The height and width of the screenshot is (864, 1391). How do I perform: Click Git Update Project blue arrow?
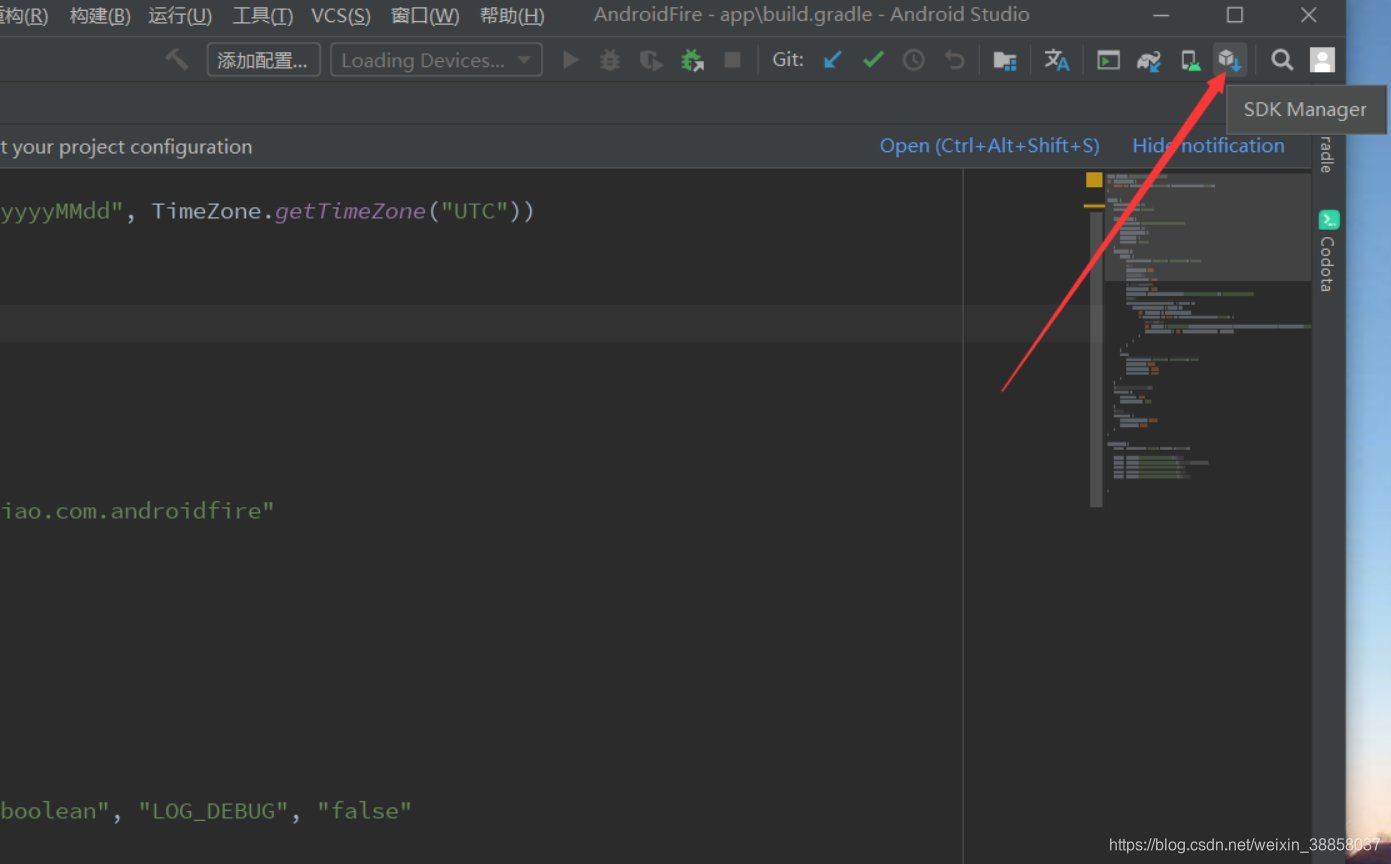coord(832,60)
